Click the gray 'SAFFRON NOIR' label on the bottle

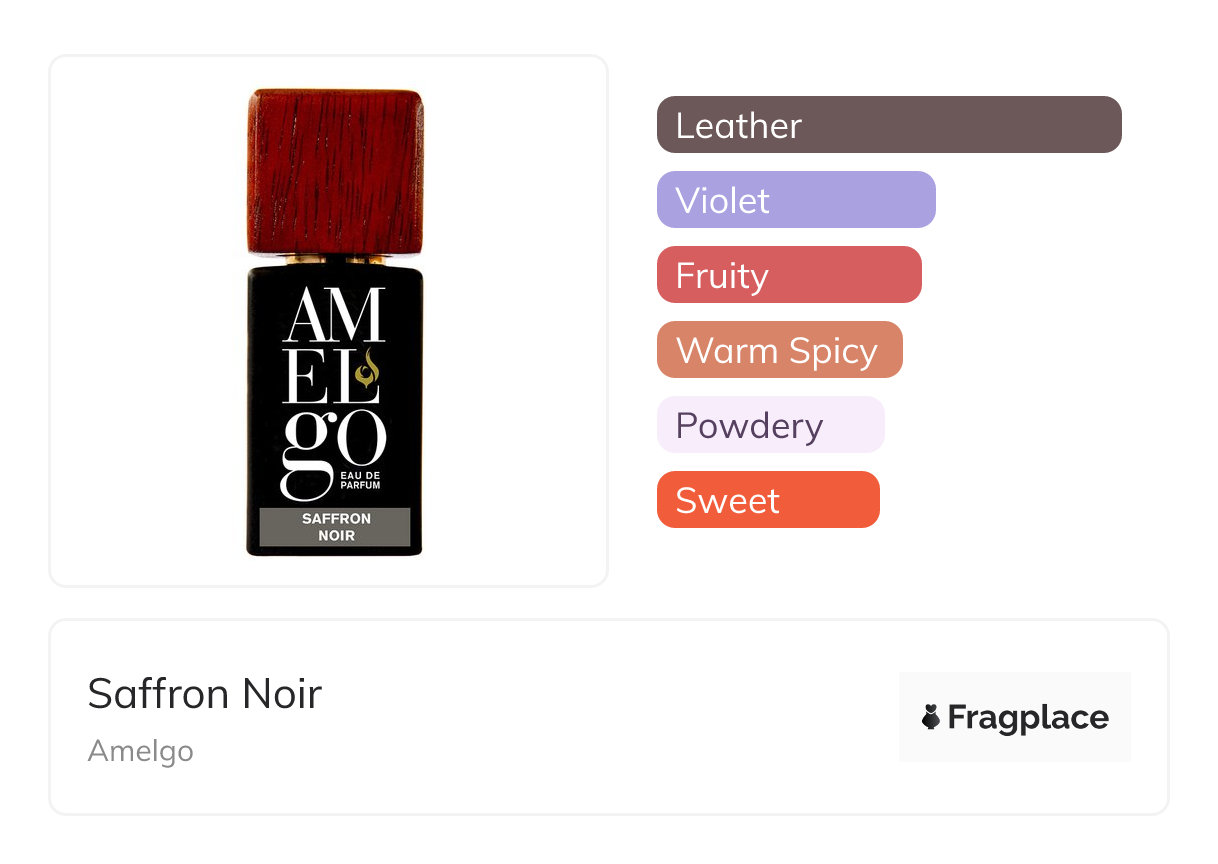point(335,527)
